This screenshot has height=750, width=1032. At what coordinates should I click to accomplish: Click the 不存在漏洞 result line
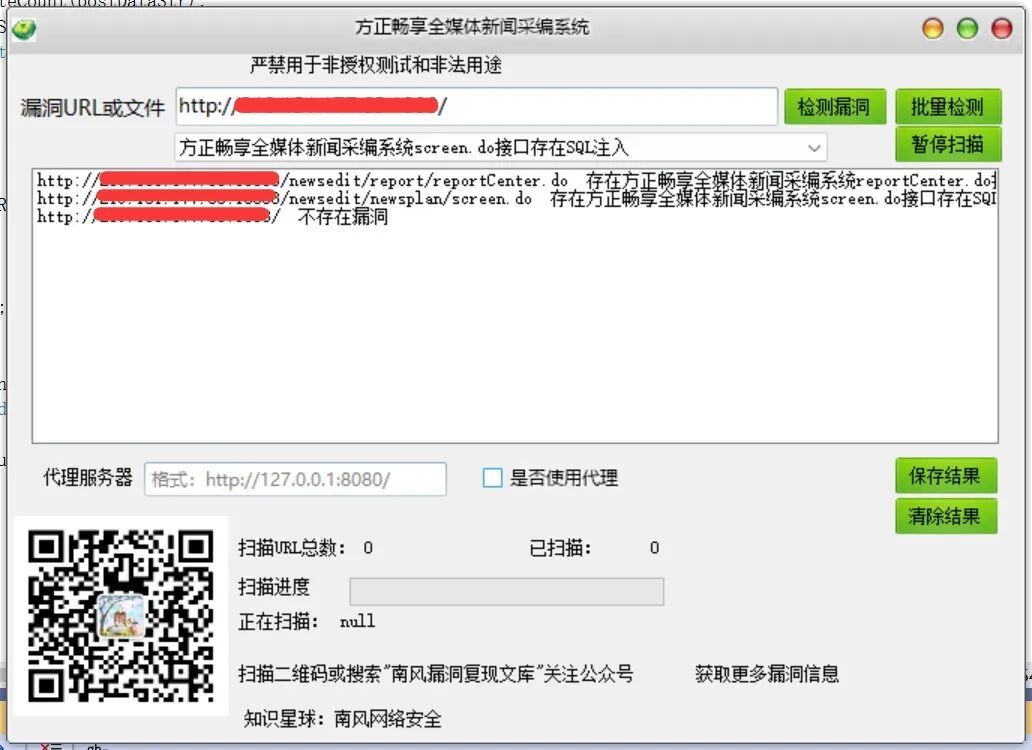[212, 216]
